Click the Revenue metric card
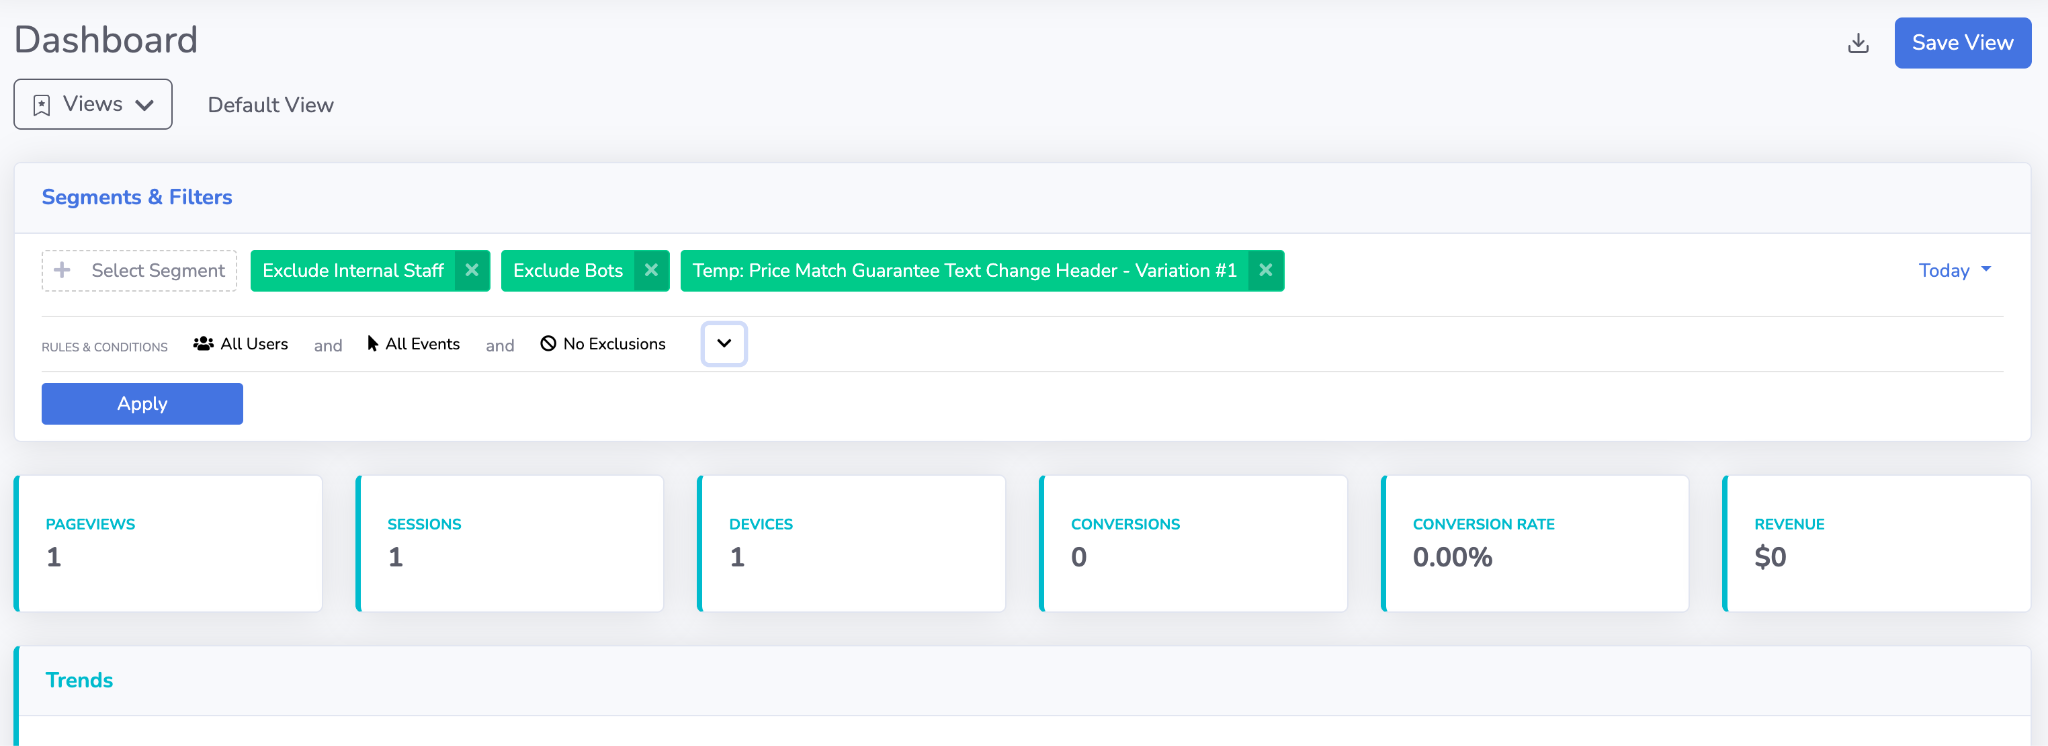 tap(1876, 543)
